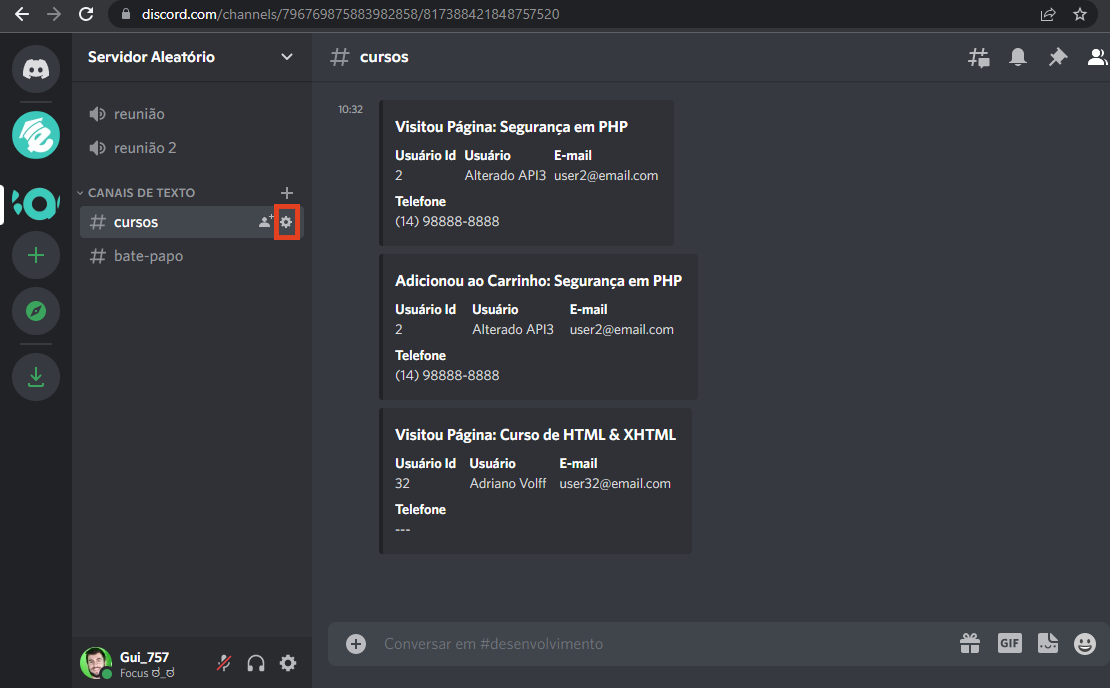
Task: Add a server with the plus icon
Action: point(36,255)
